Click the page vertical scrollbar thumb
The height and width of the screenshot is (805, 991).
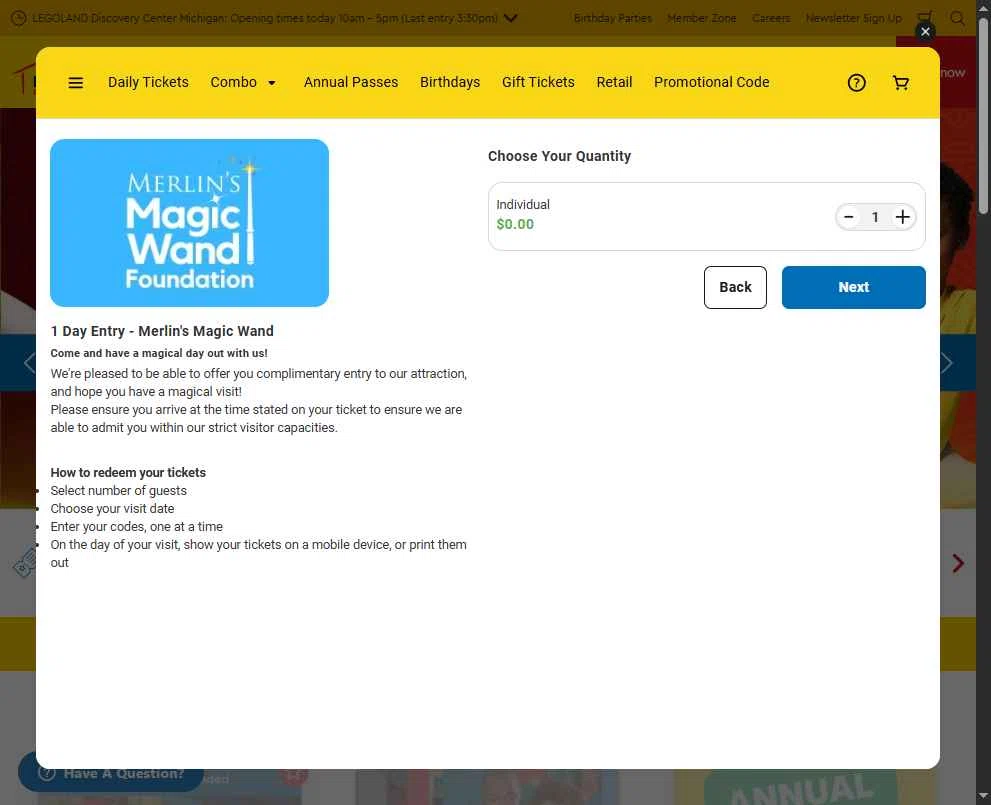coord(983,117)
